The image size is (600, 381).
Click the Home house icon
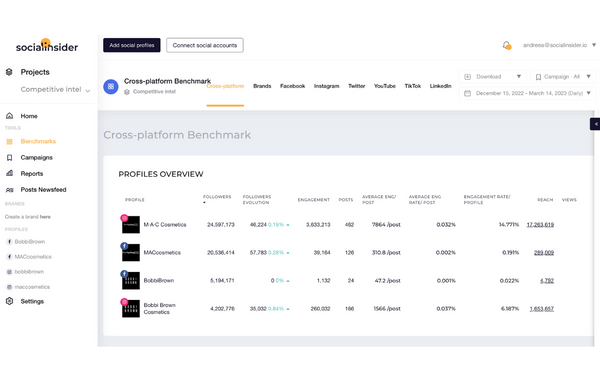10,116
